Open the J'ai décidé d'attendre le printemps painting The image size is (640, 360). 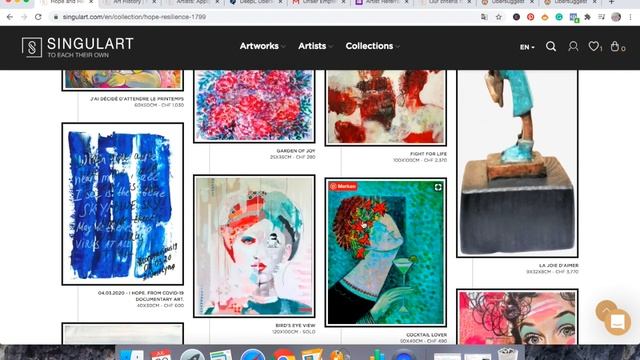(x=122, y=80)
